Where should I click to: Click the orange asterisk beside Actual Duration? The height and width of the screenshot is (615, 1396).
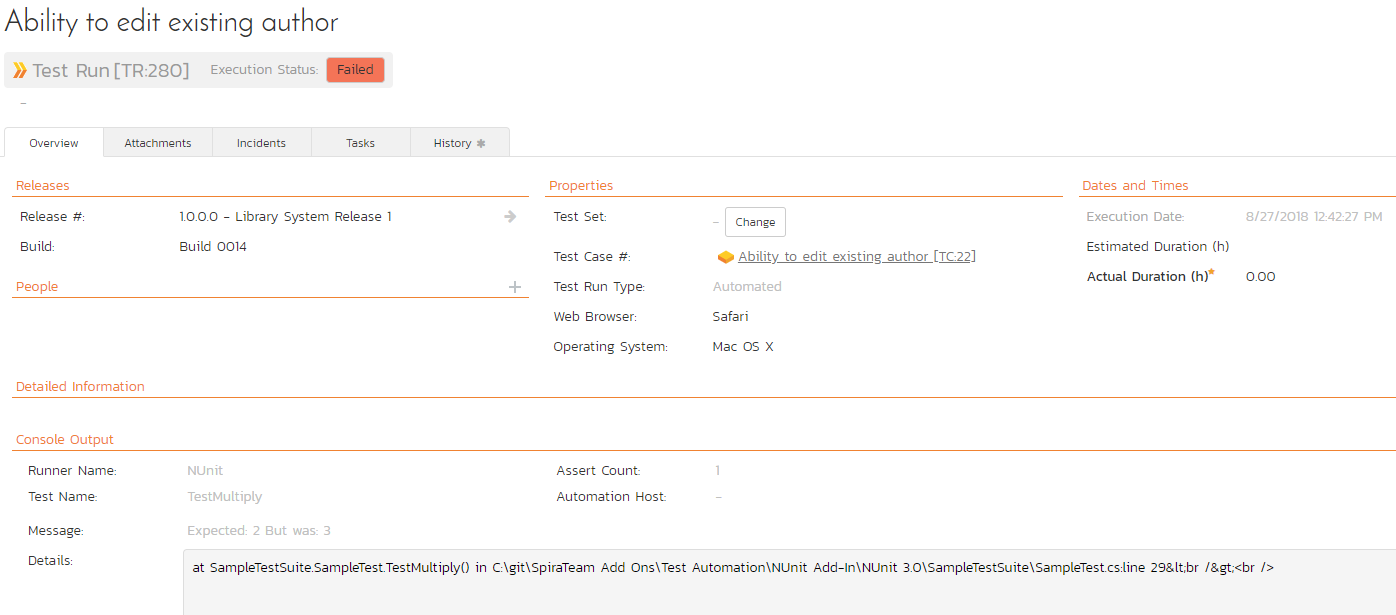tap(1212, 272)
